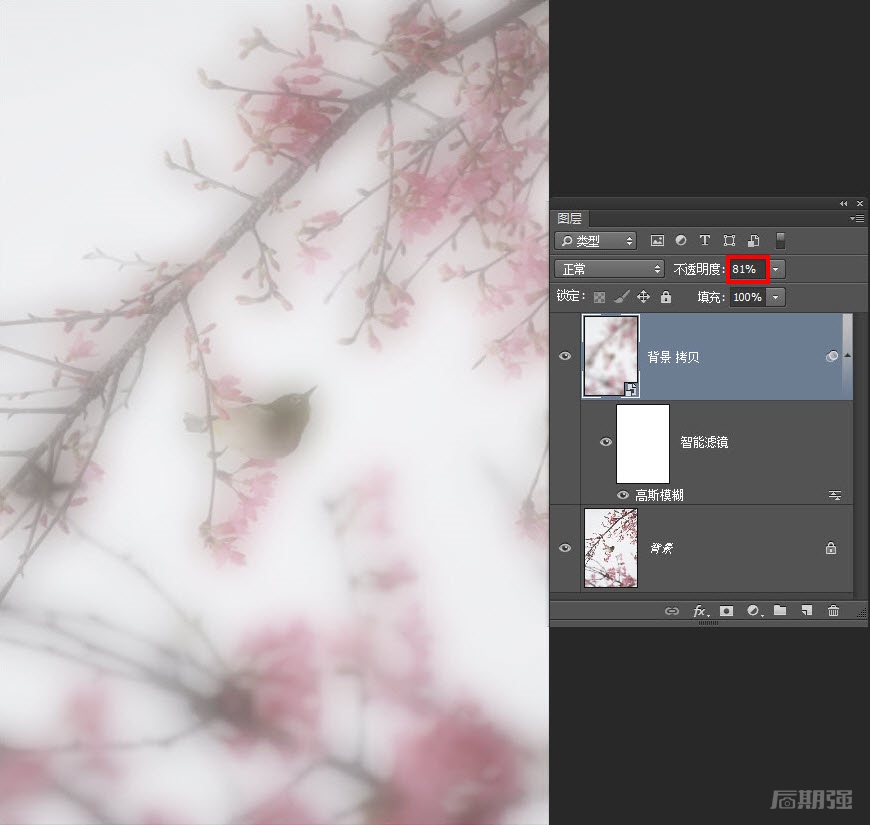The height and width of the screenshot is (825, 870).
Task: Hide the 高斯模糊 filter effect
Action: [623, 495]
